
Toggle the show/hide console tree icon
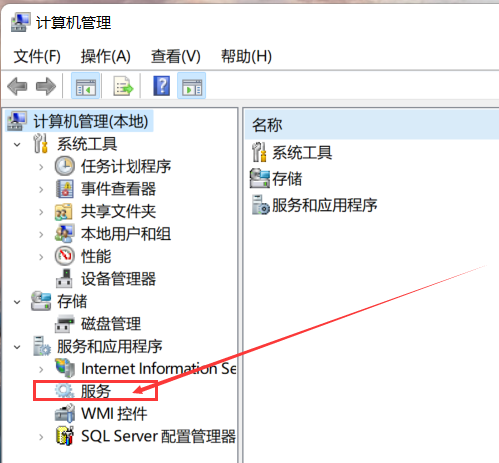pos(86,86)
